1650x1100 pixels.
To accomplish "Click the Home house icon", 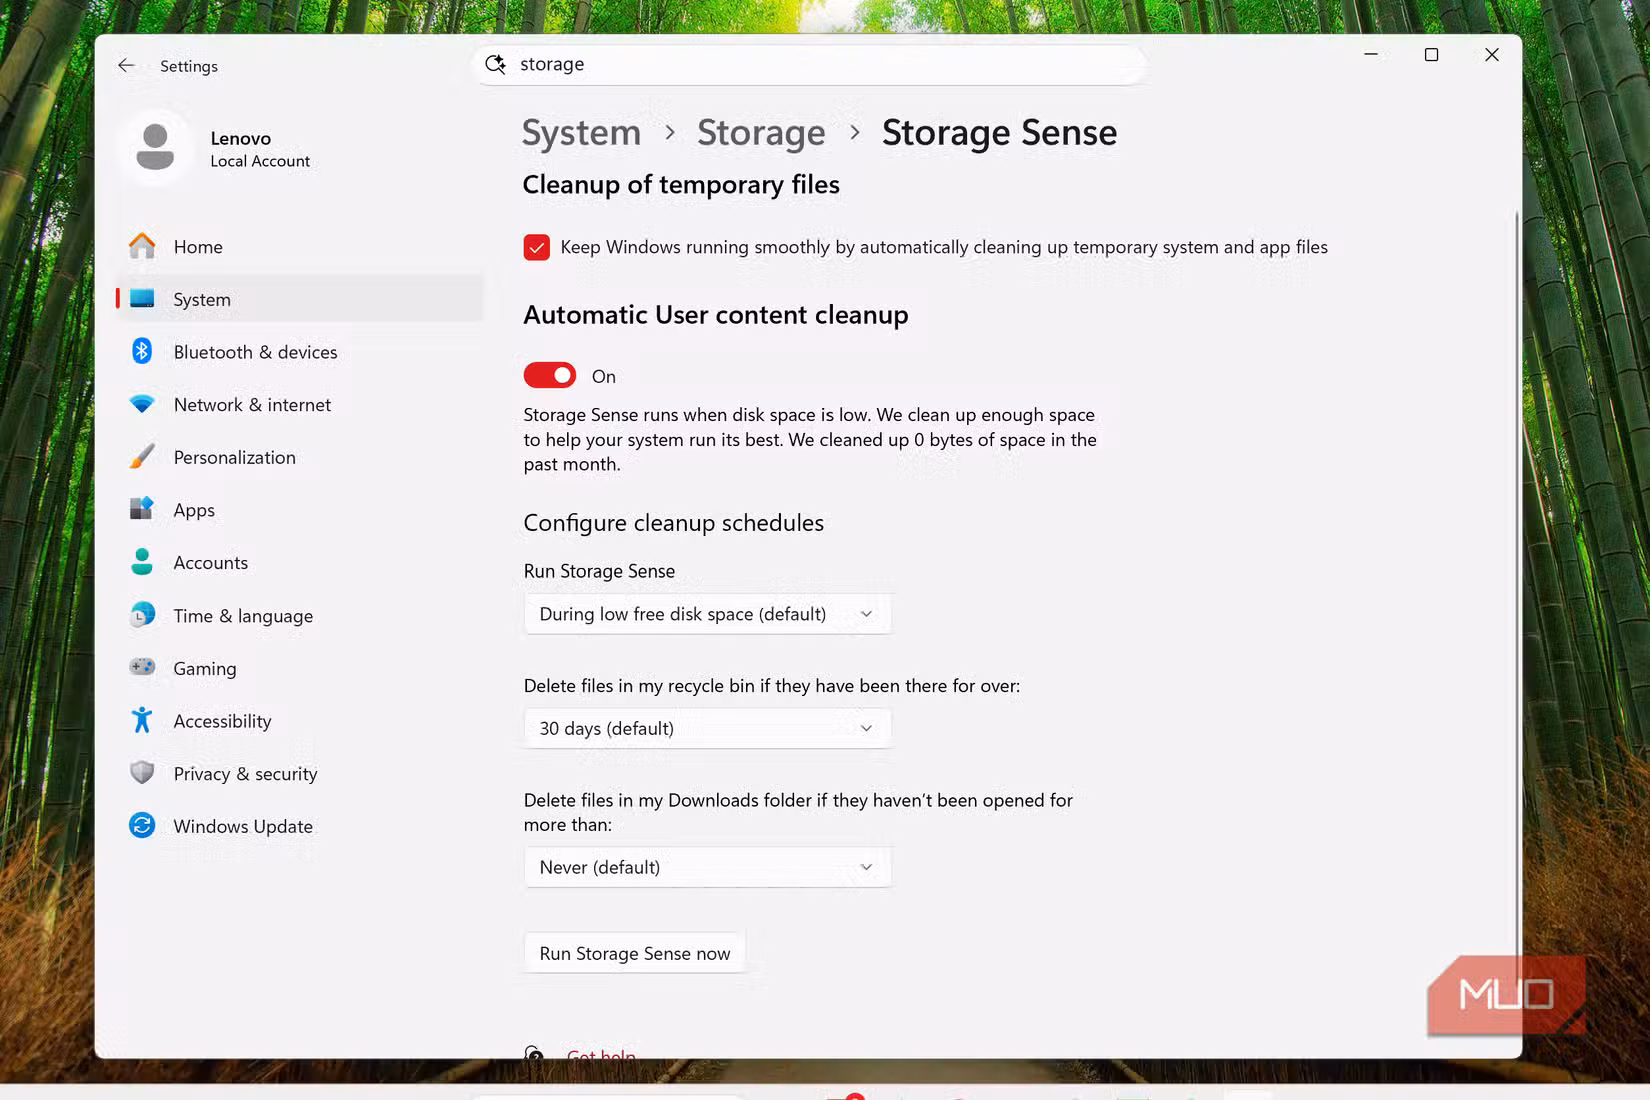I will (x=142, y=246).
